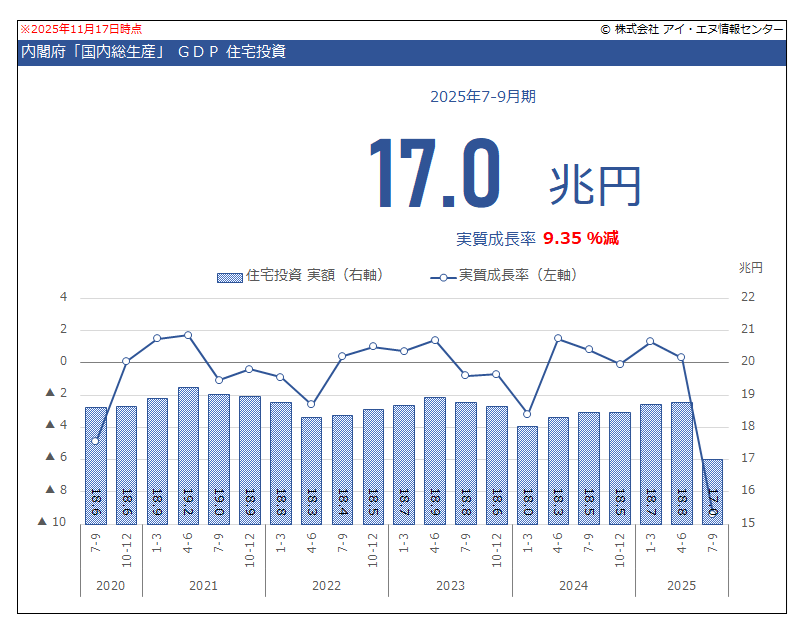Click the line data point for 2020 7-9

tap(96, 441)
